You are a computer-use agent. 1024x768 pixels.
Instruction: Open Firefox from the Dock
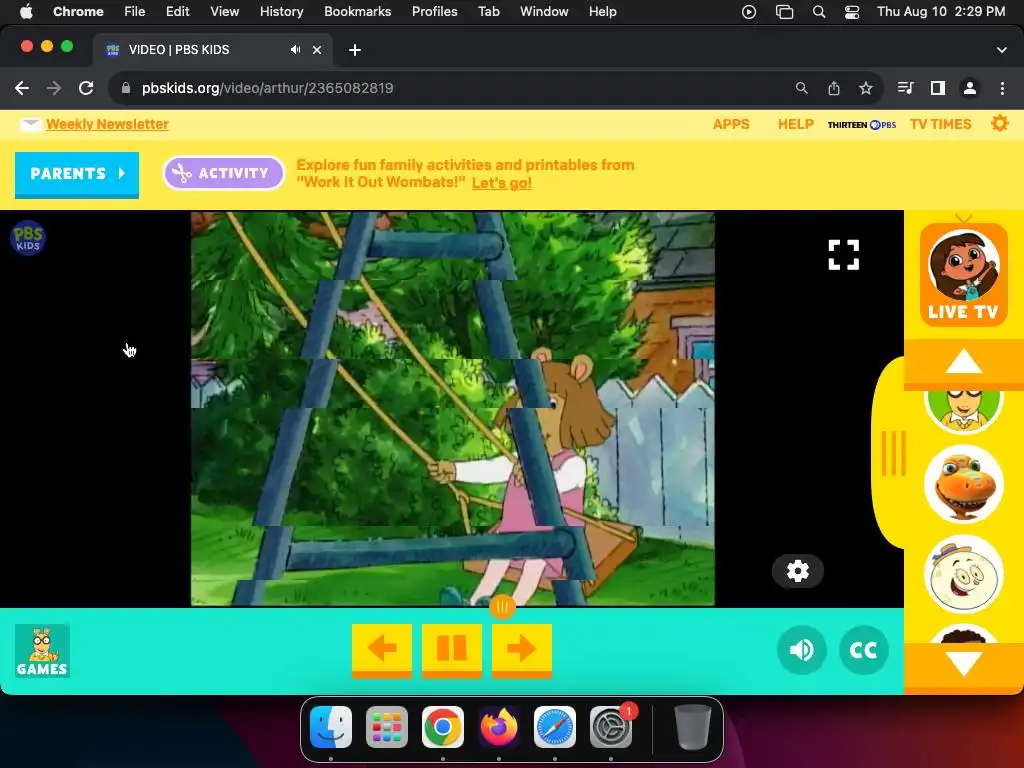pyautogui.click(x=499, y=727)
